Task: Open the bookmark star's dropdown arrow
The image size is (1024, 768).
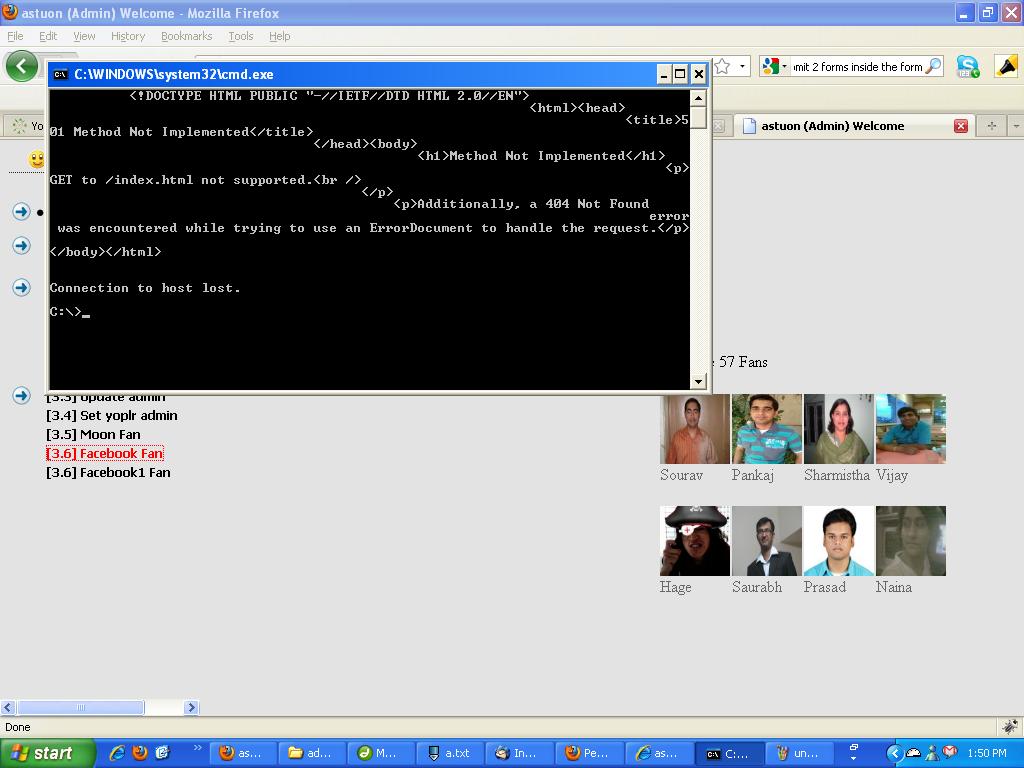Action: (x=742, y=66)
